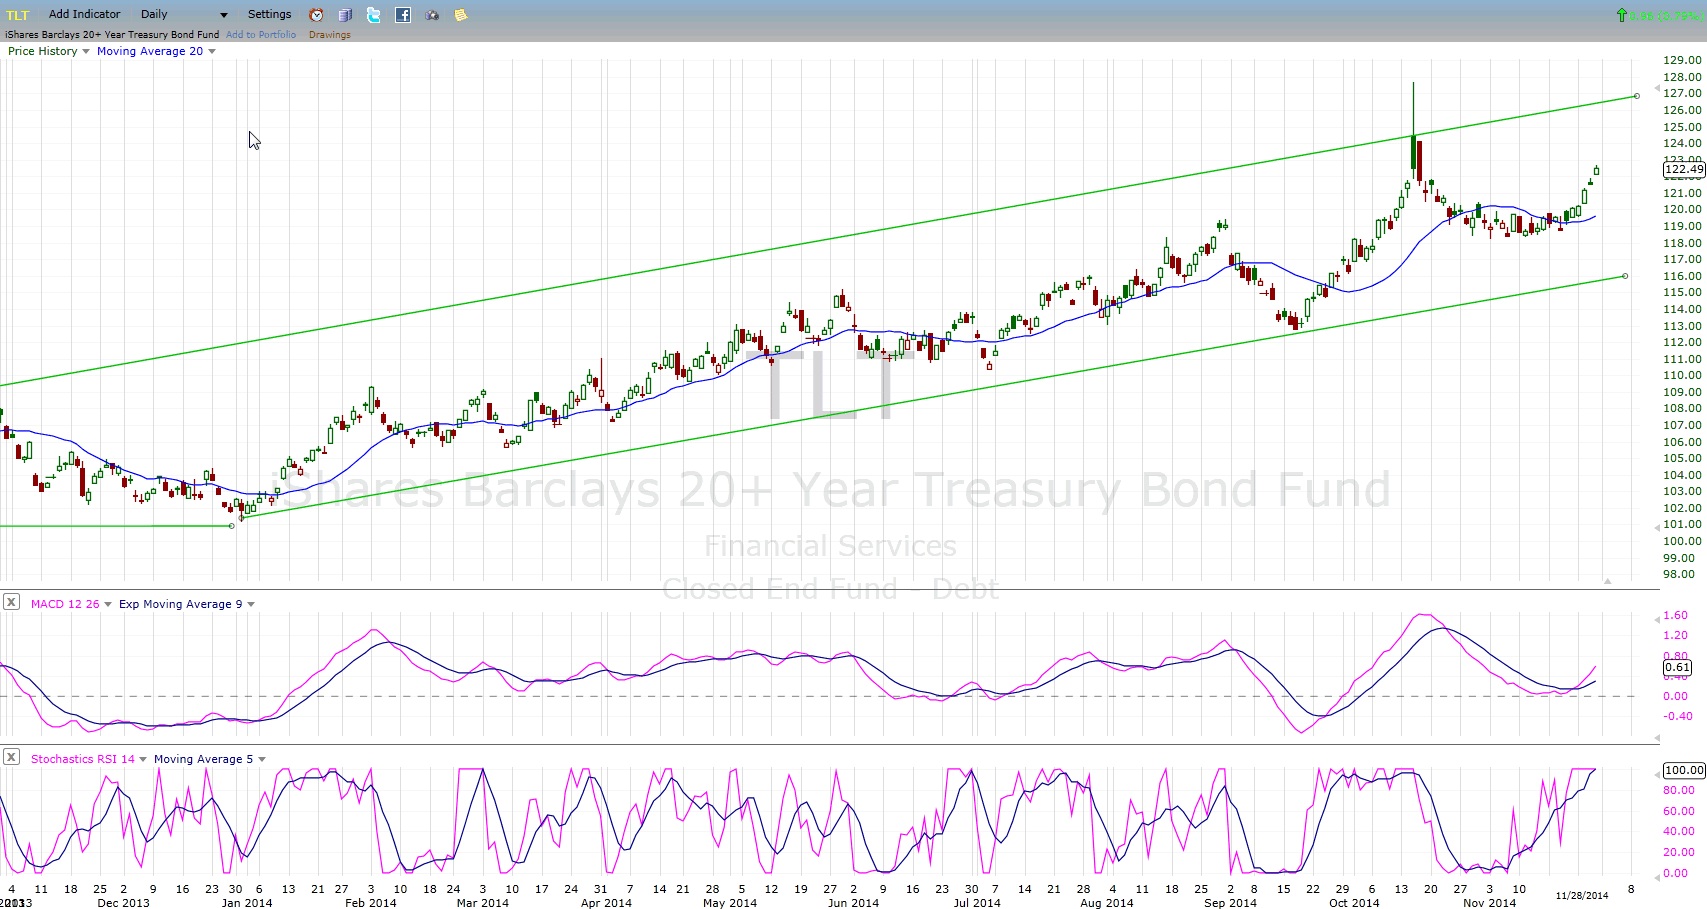Click Add Indicator in the toolbar
The width and height of the screenshot is (1707, 909).
click(84, 14)
